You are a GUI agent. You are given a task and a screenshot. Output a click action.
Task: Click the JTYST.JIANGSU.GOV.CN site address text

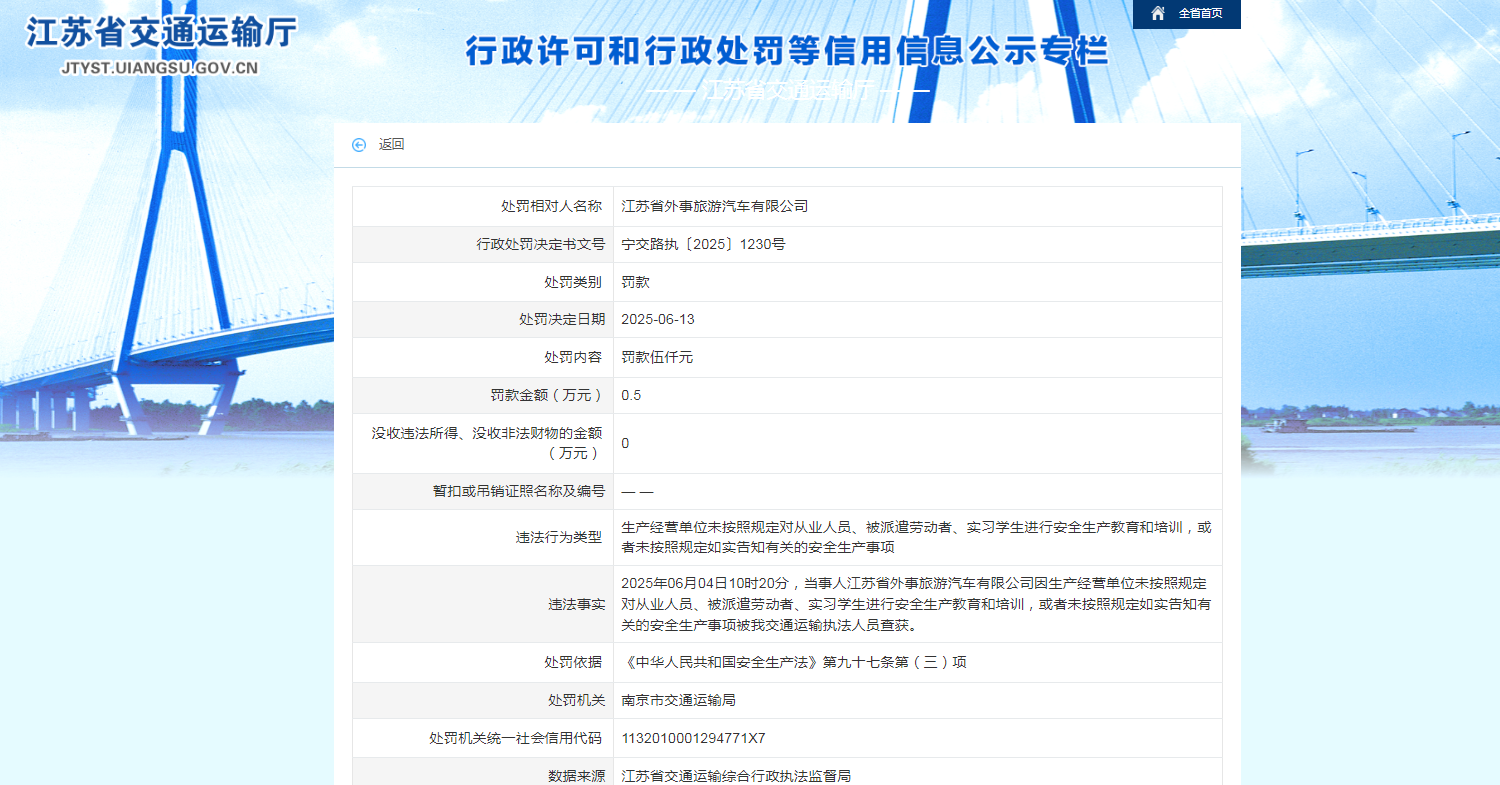tap(160, 69)
